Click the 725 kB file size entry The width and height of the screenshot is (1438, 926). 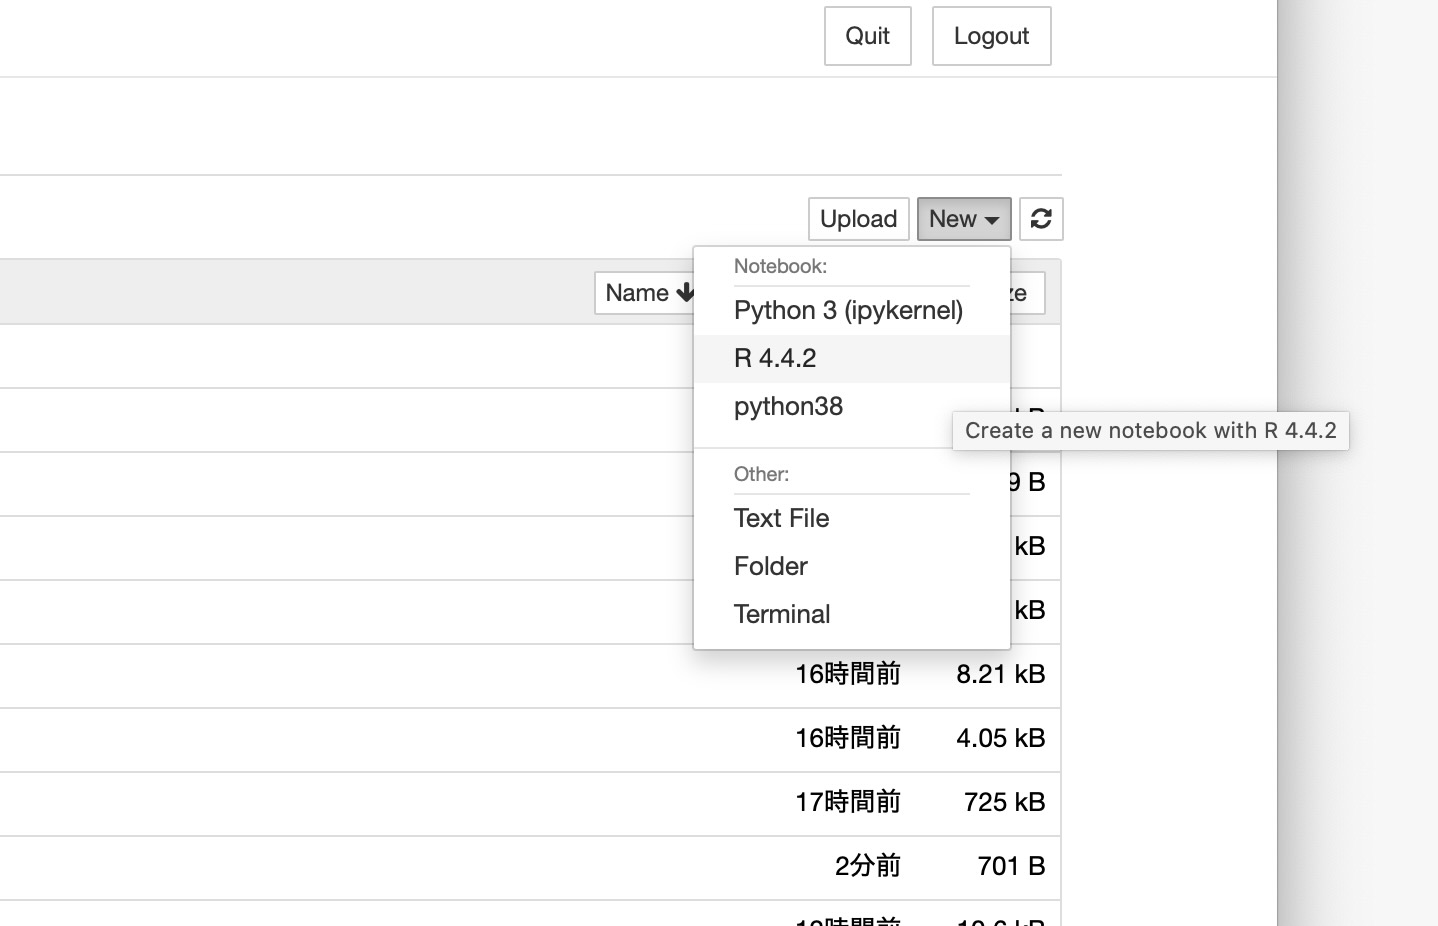1004,803
